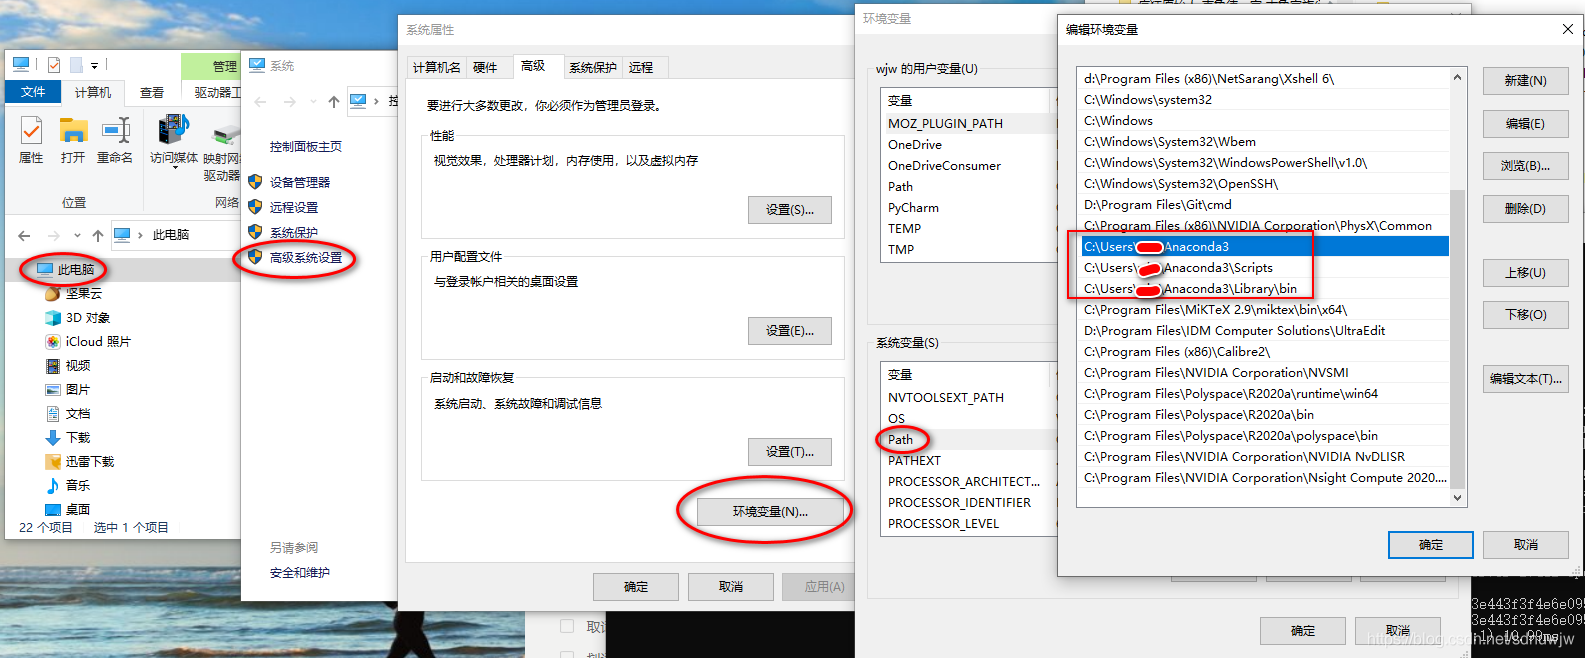
Task: Go up one level in File Explorer
Action: click(98, 235)
